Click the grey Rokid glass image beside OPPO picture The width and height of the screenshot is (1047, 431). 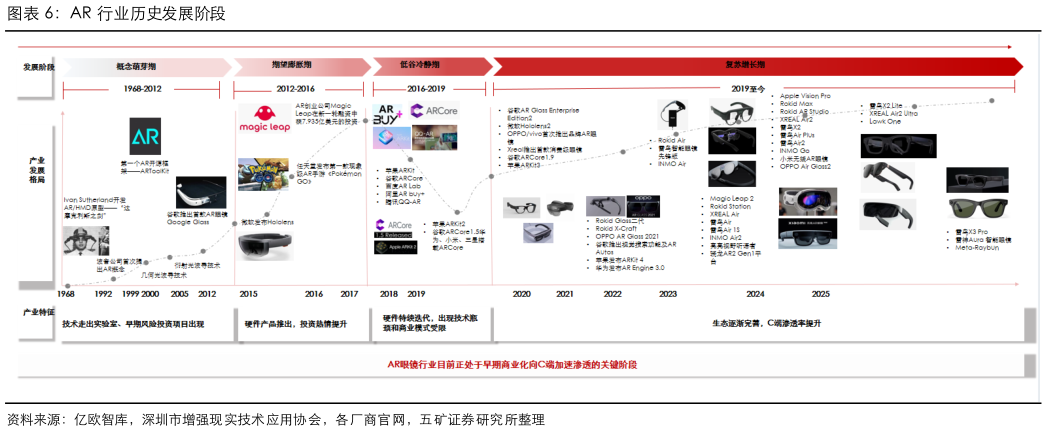(605, 206)
